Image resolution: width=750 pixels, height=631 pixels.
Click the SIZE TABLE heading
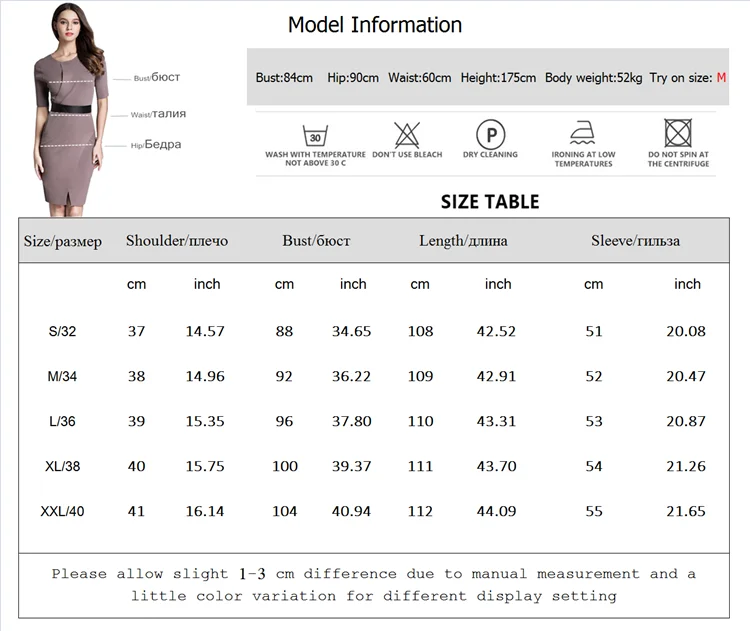click(x=490, y=202)
